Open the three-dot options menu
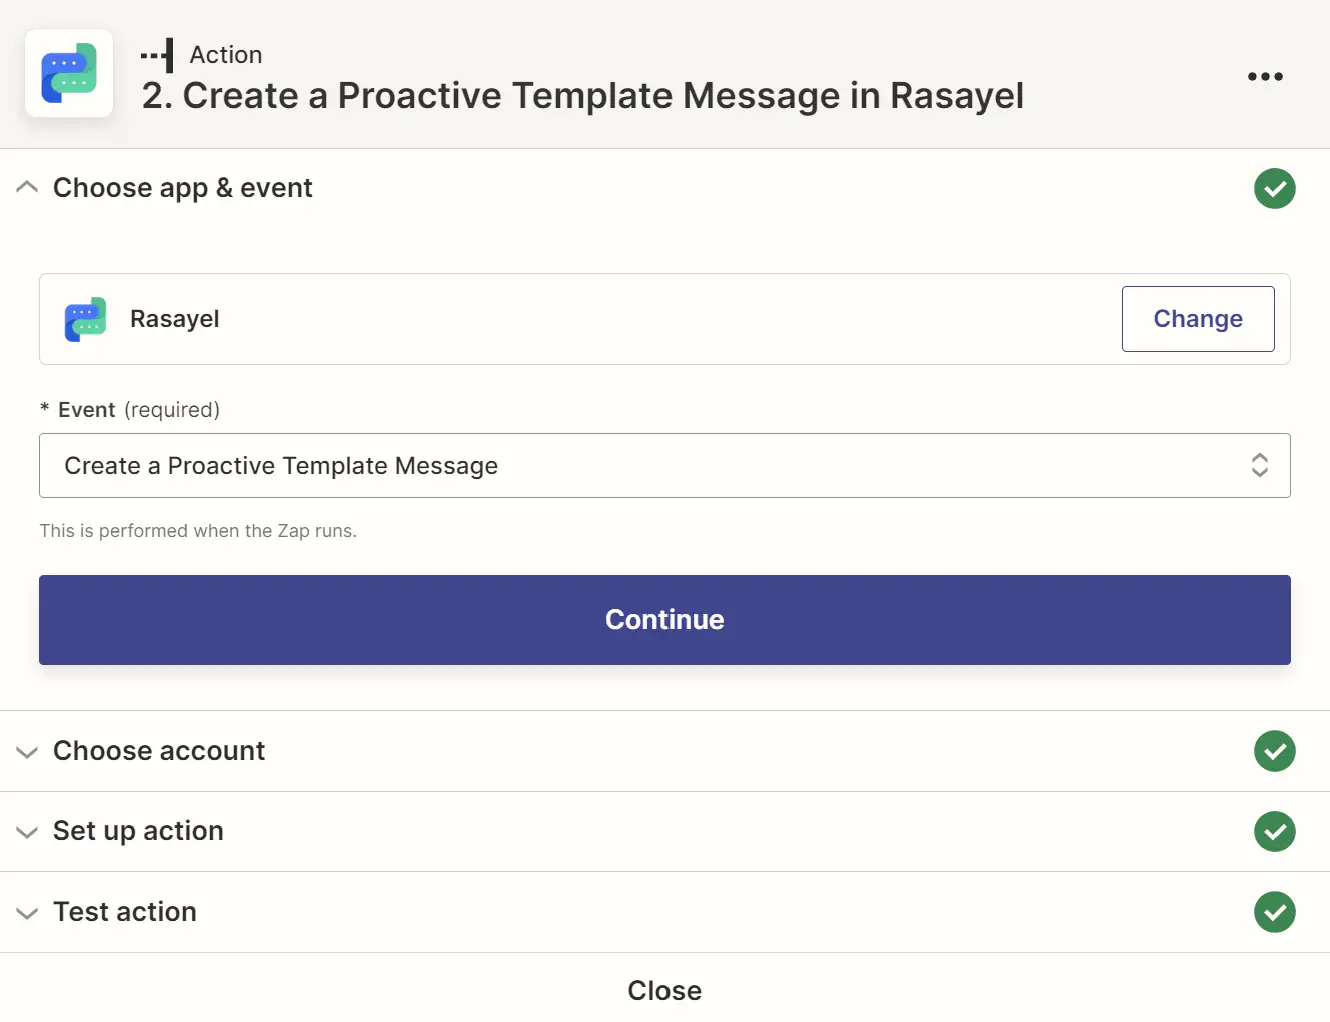 [1265, 76]
